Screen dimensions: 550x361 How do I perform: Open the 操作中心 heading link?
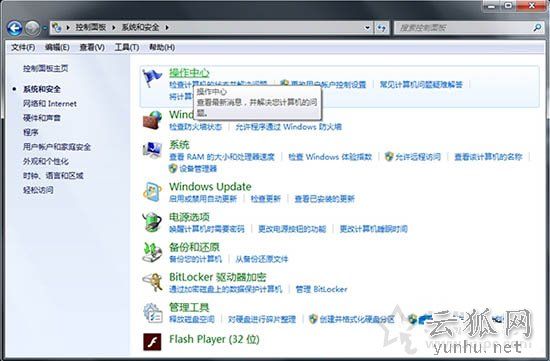pos(189,73)
